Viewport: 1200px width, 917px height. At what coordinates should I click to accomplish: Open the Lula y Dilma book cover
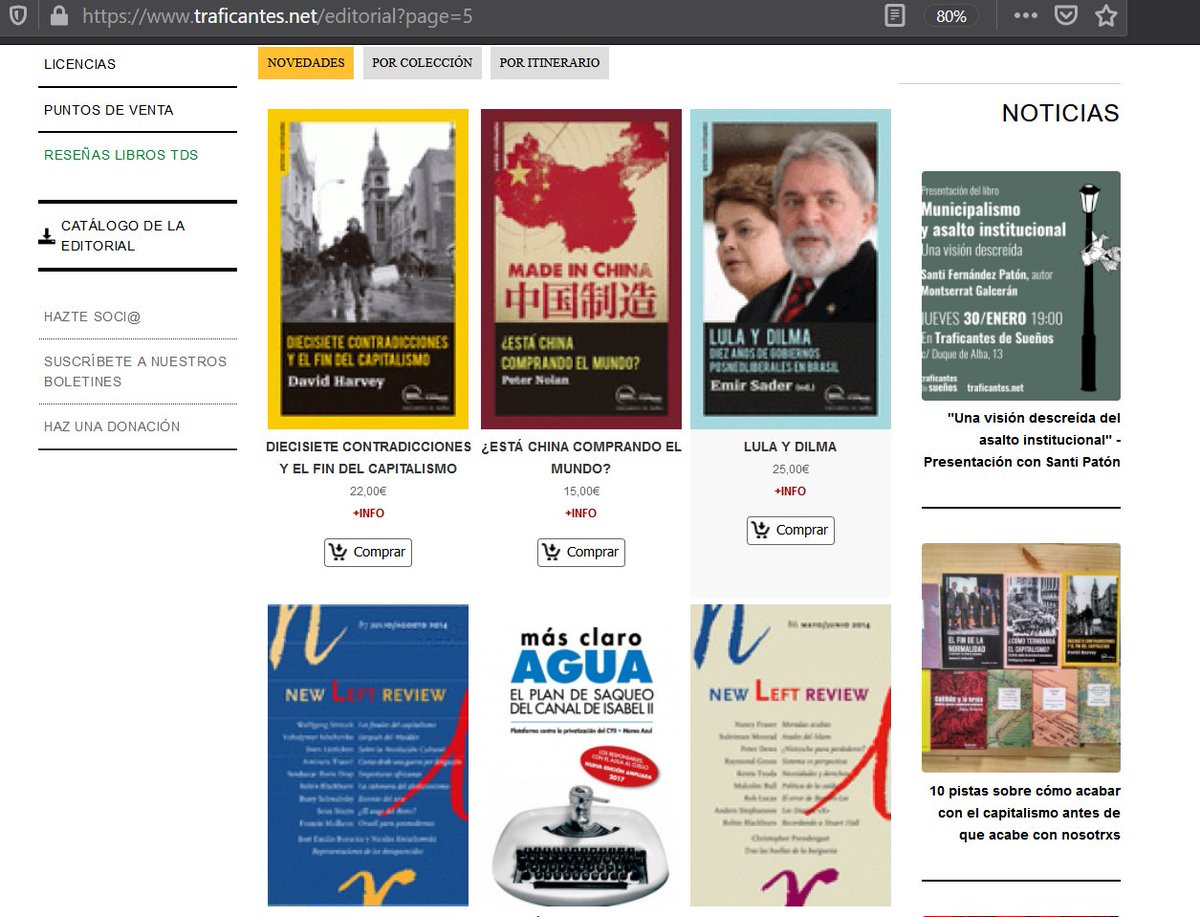pyautogui.click(x=790, y=269)
